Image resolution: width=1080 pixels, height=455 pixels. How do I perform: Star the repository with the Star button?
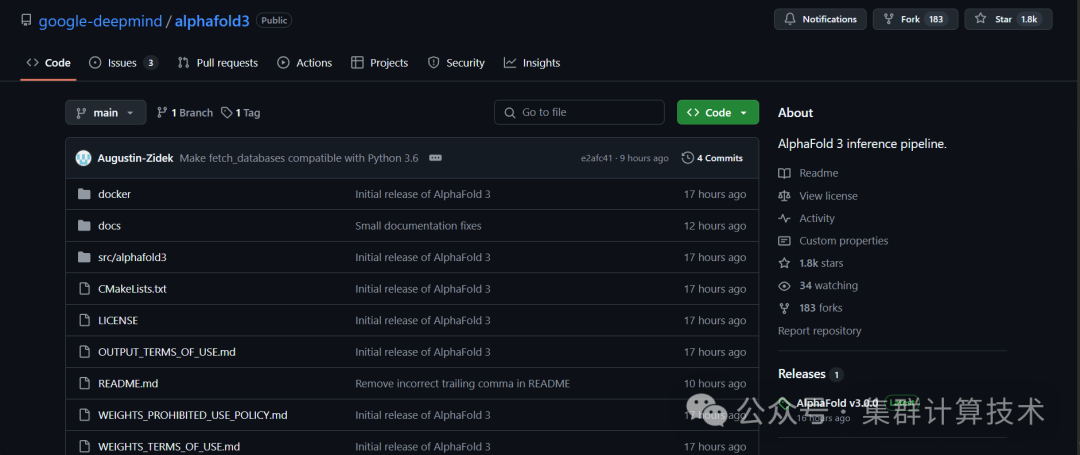click(1008, 19)
